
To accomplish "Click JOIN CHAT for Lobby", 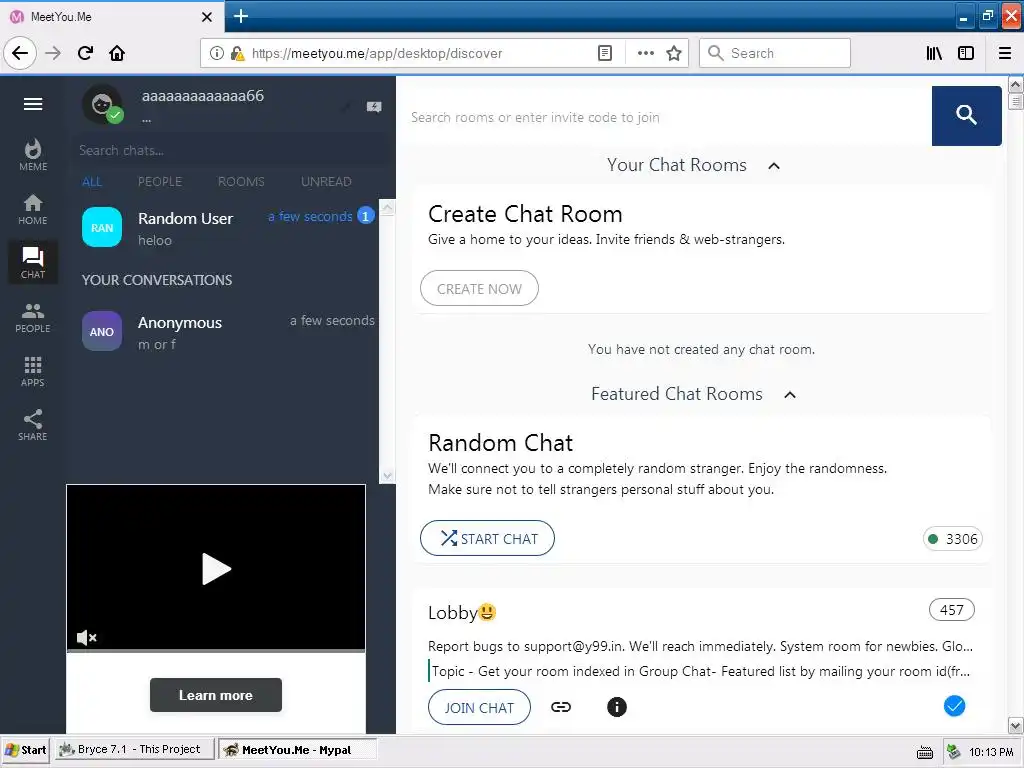I will [479, 707].
